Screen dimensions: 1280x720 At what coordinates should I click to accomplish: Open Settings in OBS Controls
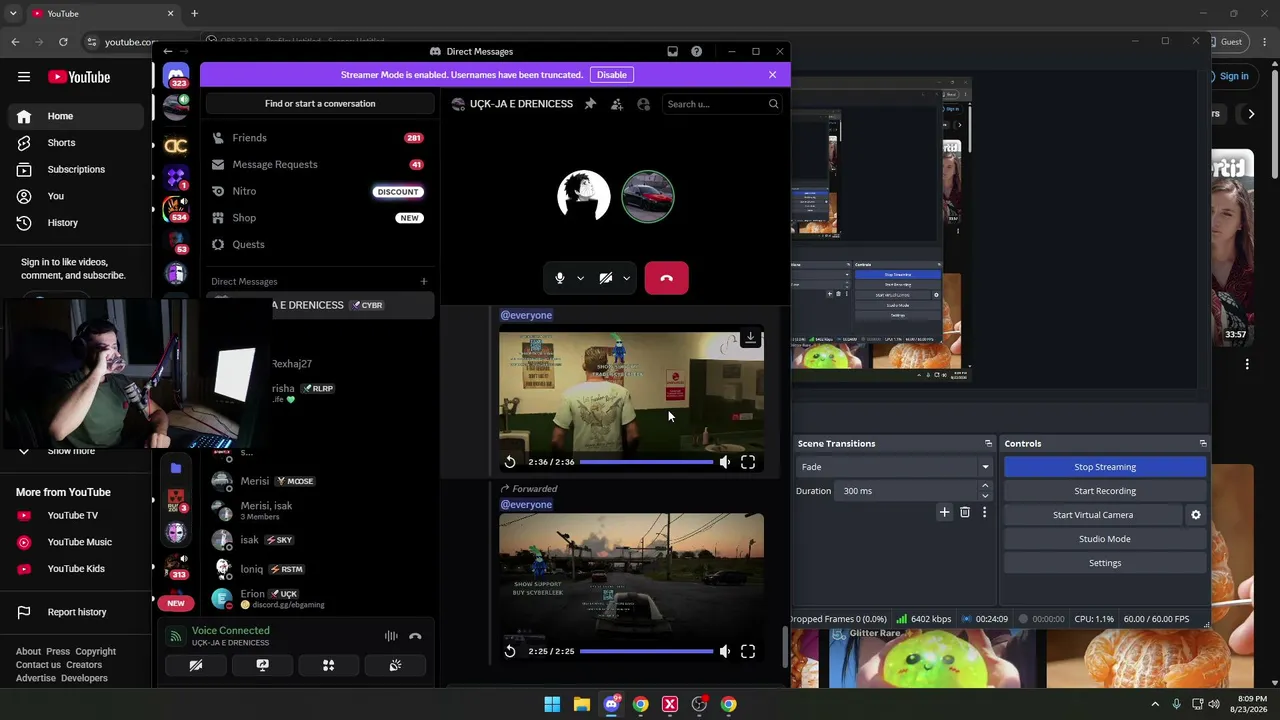[x=1105, y=563]
